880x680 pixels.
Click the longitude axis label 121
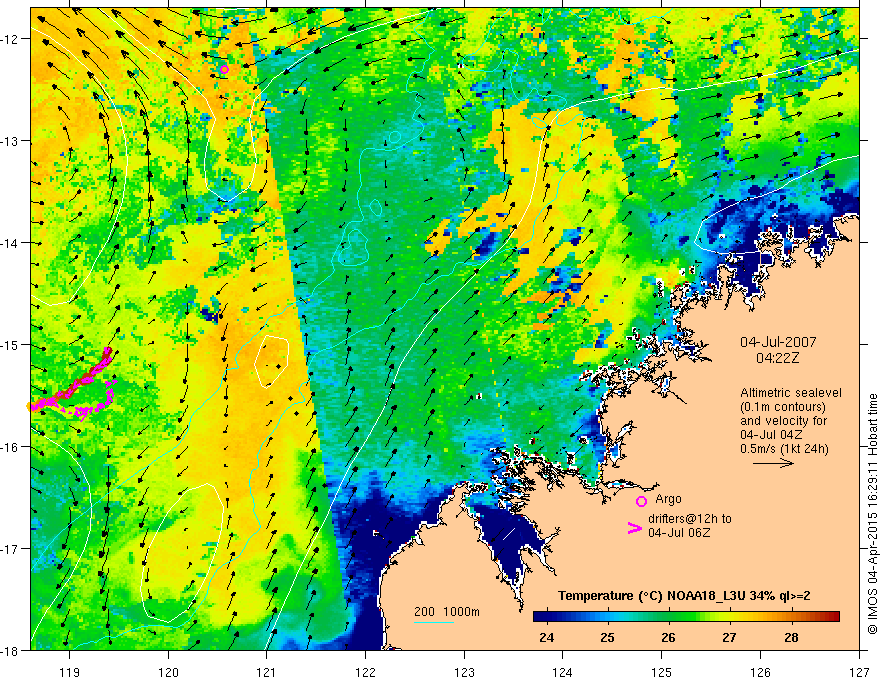(x=267, y=672)
